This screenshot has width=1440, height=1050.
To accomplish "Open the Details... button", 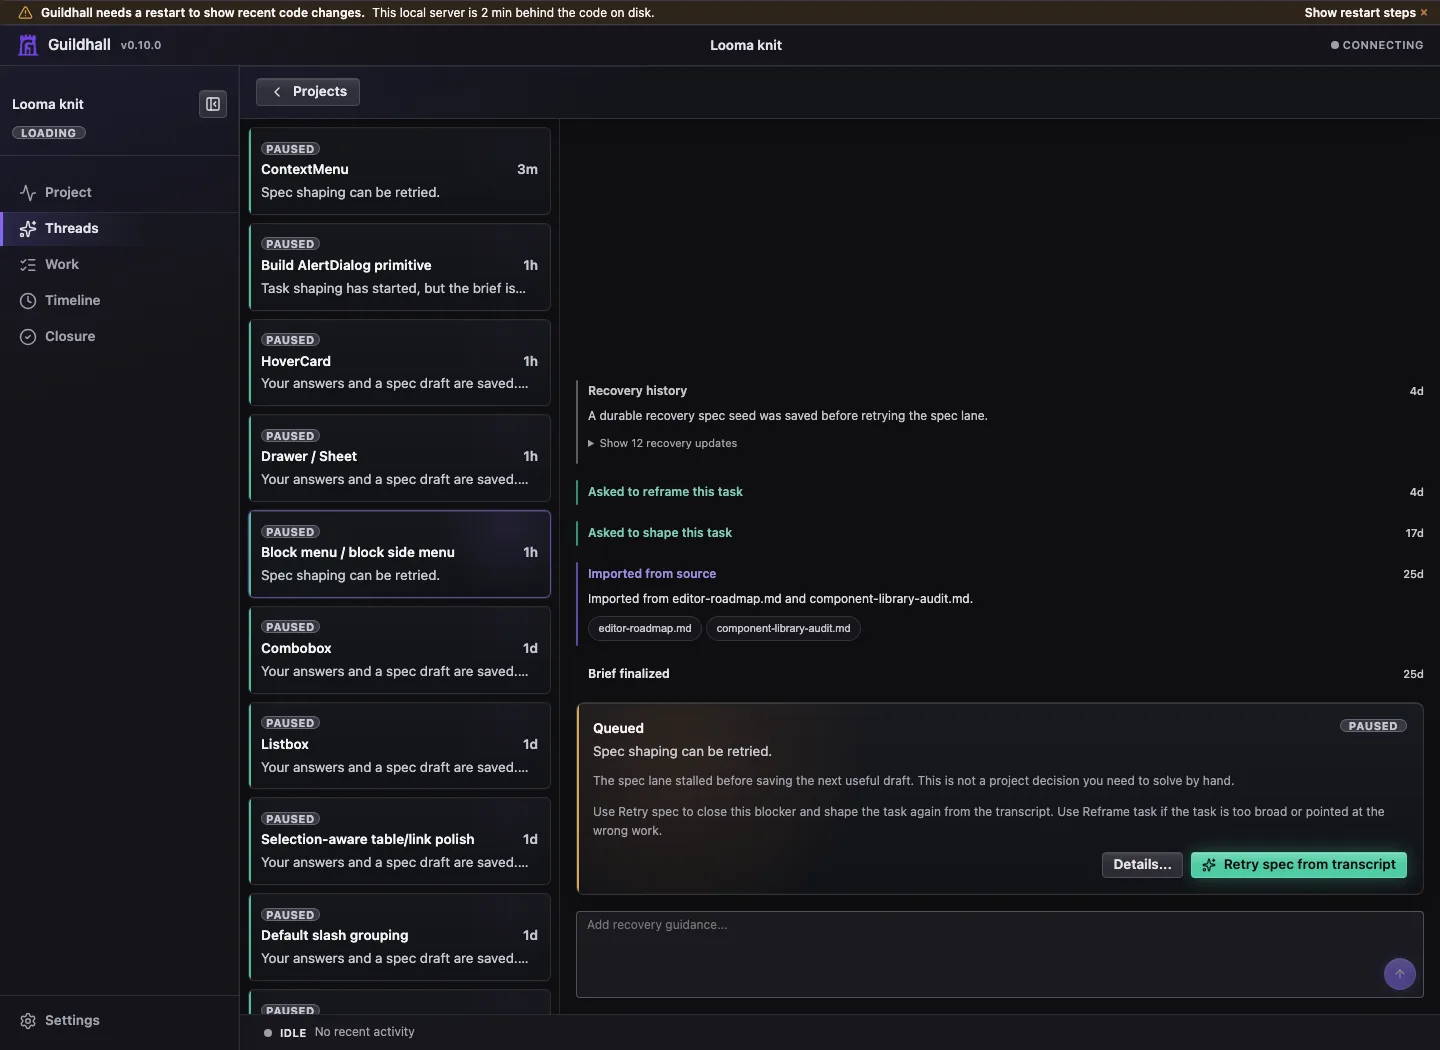I will [x=1142, y=865].
